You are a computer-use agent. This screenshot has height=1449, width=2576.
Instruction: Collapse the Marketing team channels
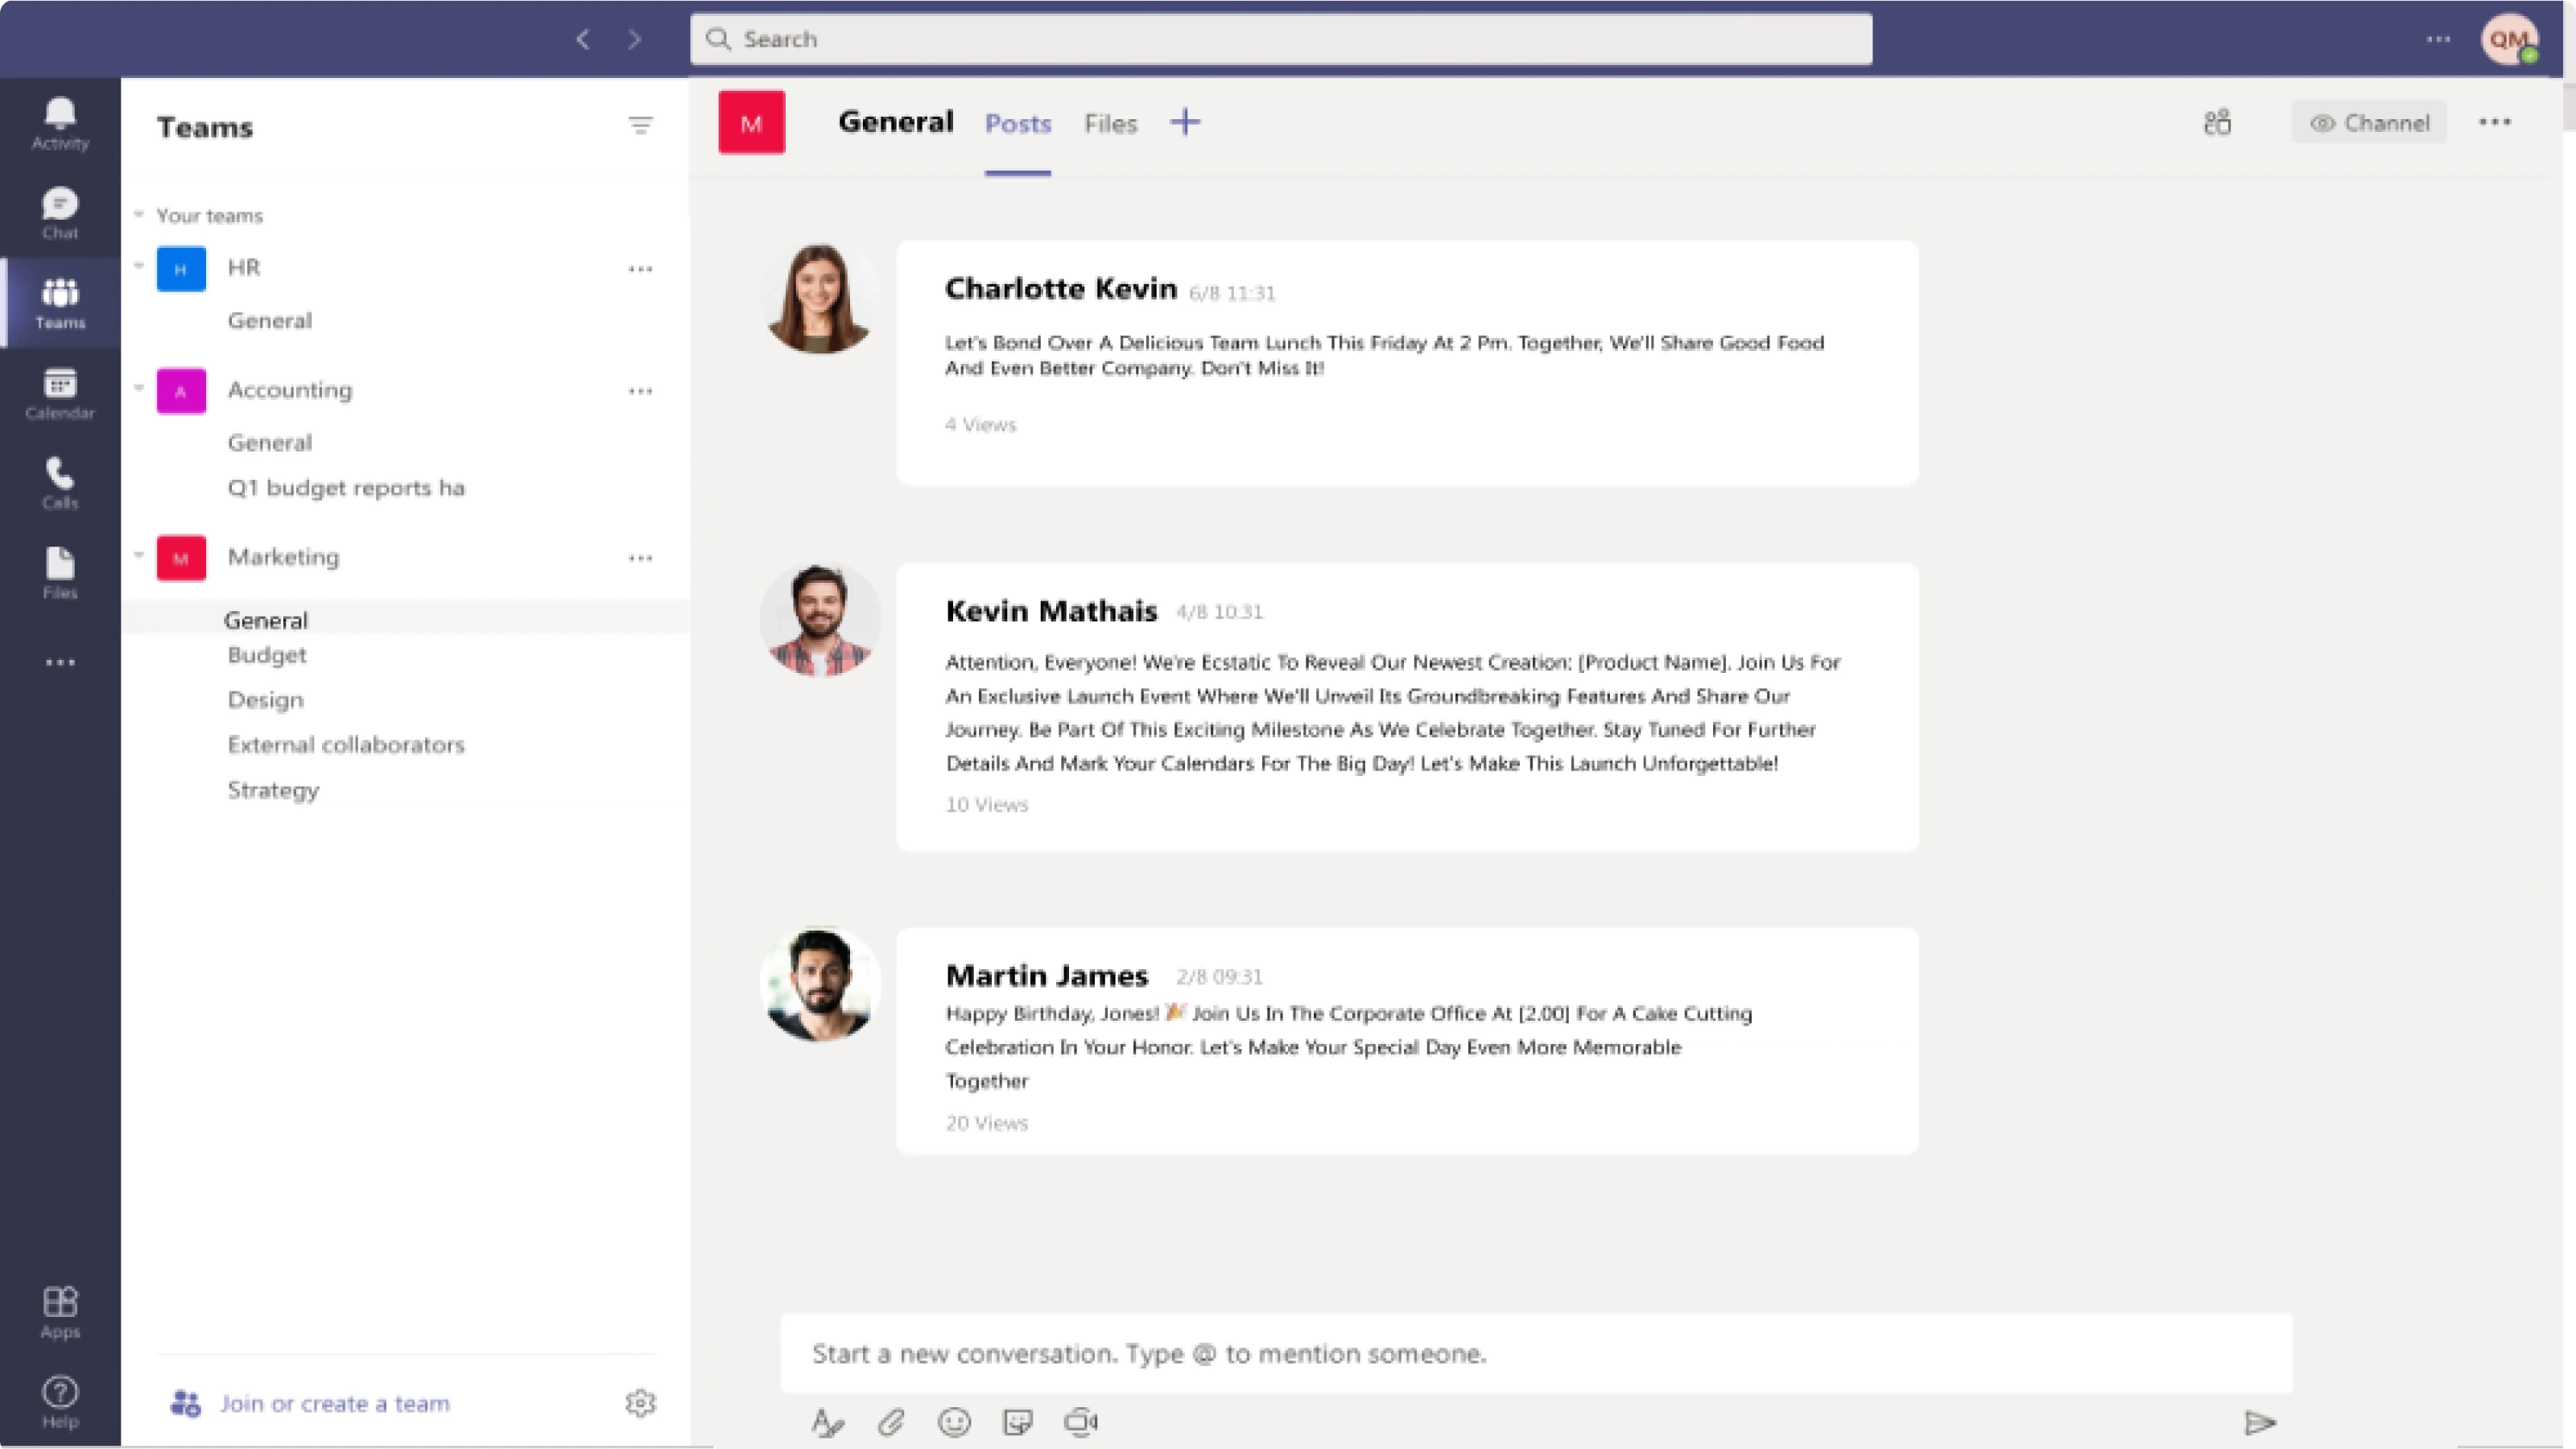click(138, 557)
